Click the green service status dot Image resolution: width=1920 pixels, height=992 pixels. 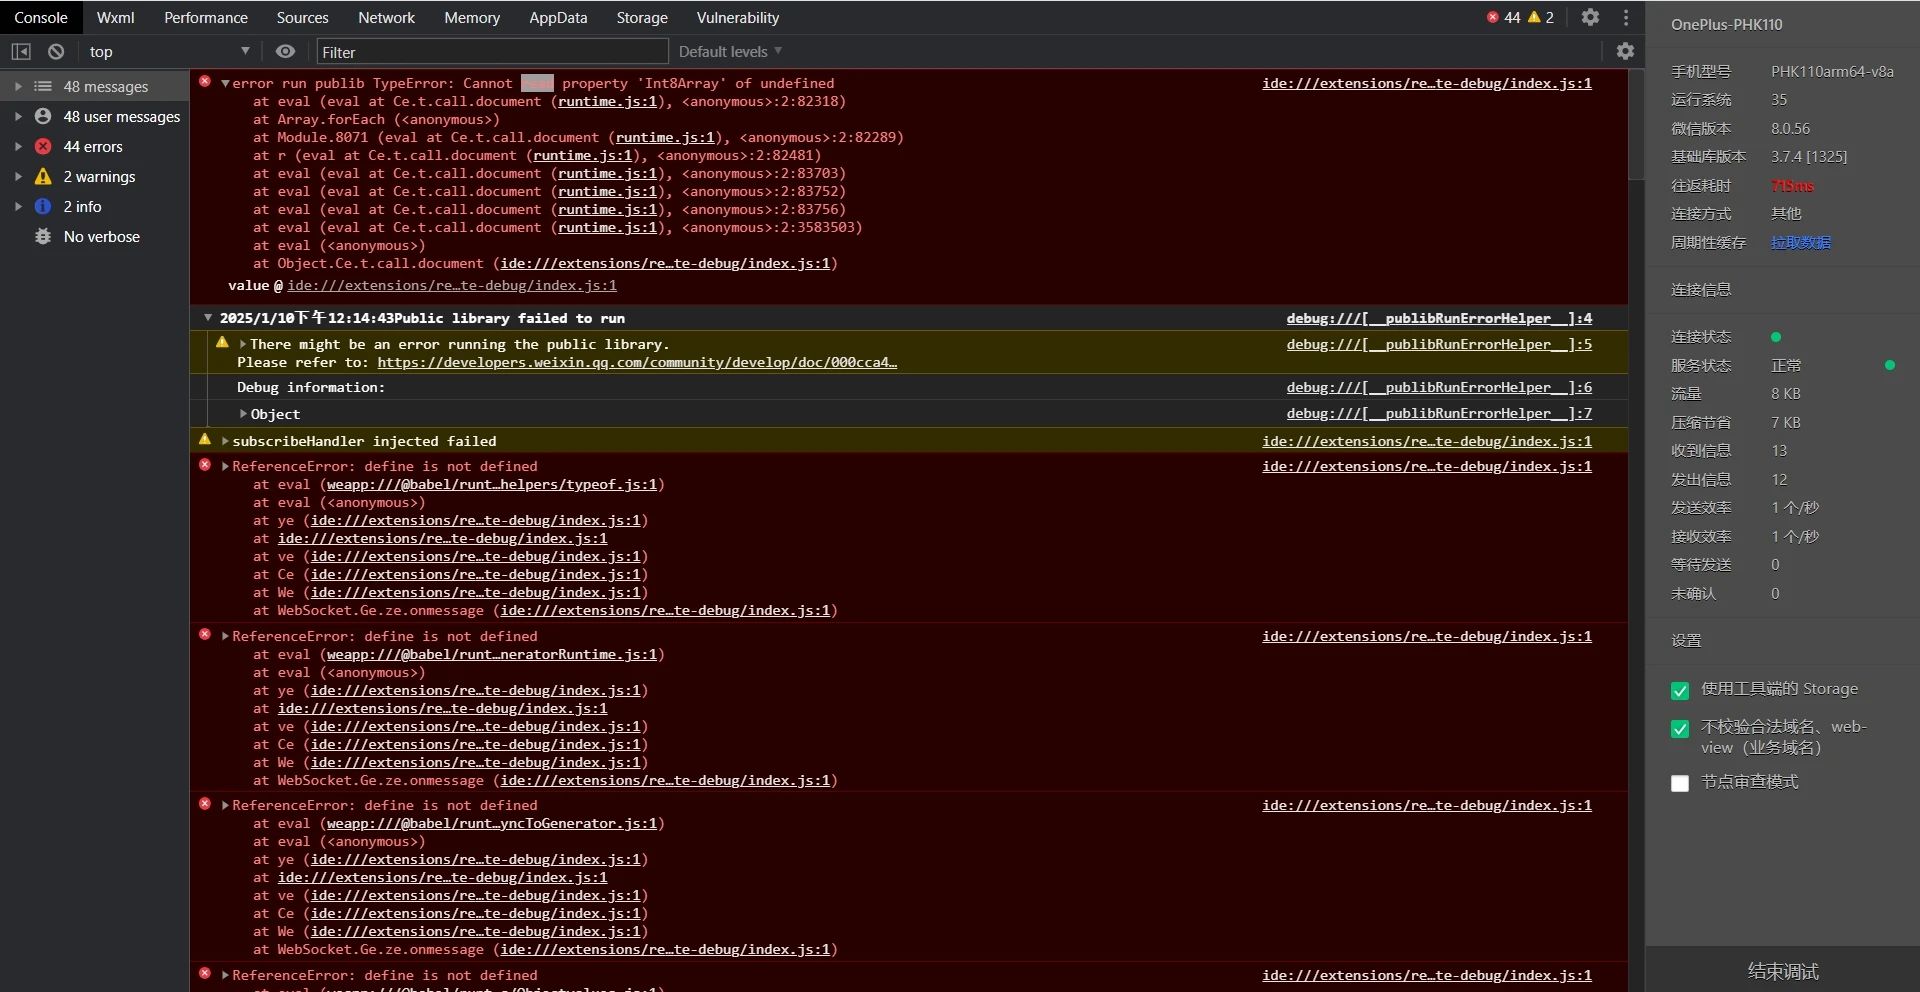click(1890, 365)
